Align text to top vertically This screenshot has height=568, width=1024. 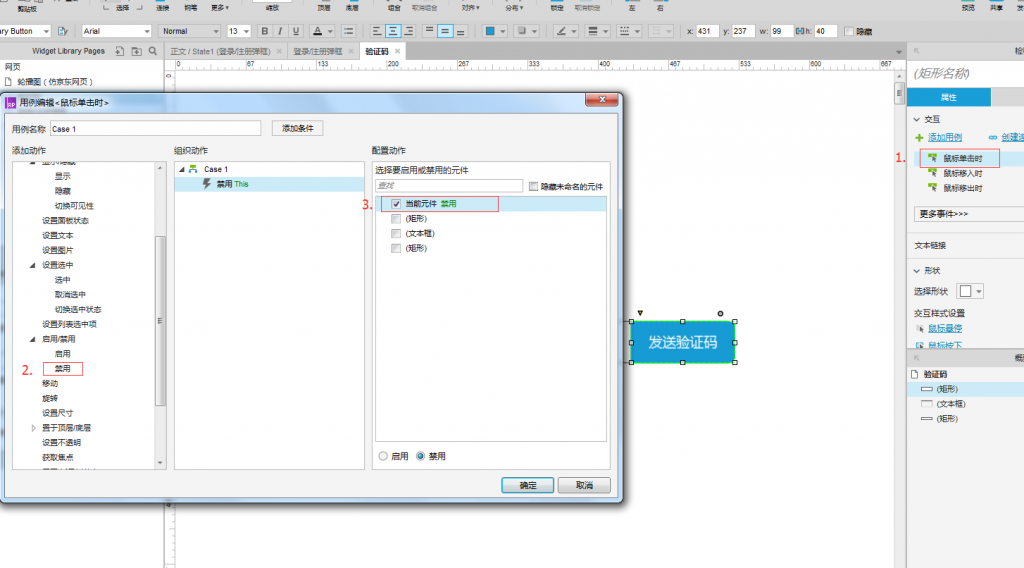coord(429,31)
